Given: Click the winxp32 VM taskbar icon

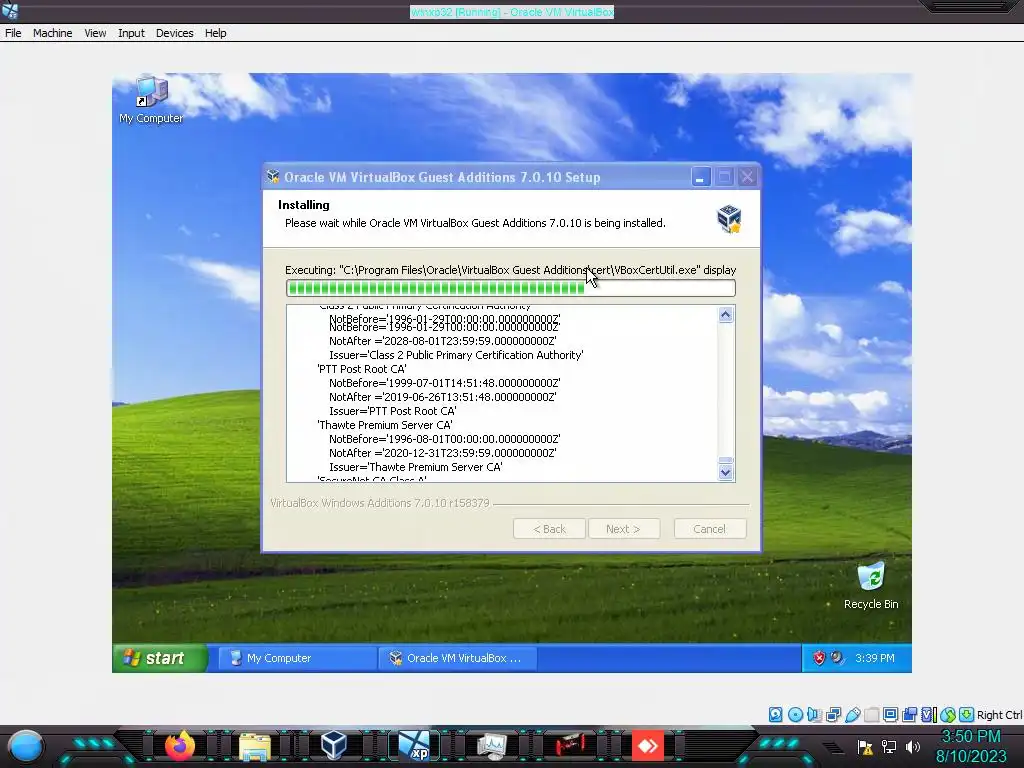Looking at the screenshot, I should (414, 745).
